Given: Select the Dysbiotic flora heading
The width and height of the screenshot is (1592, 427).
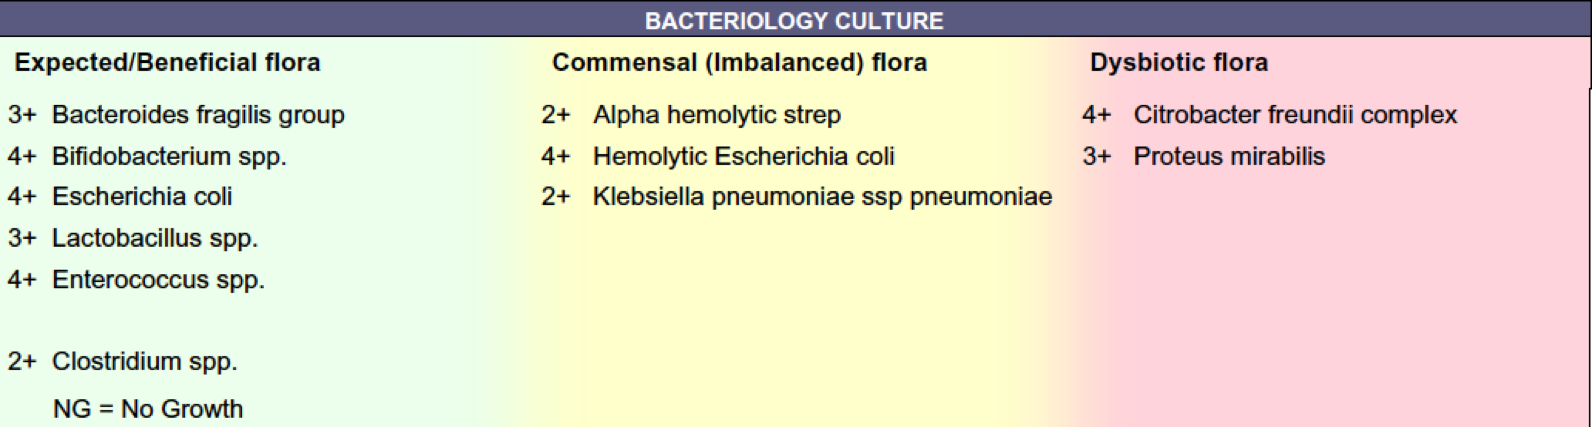Looking at the screenshot, I should (1179, 63).
